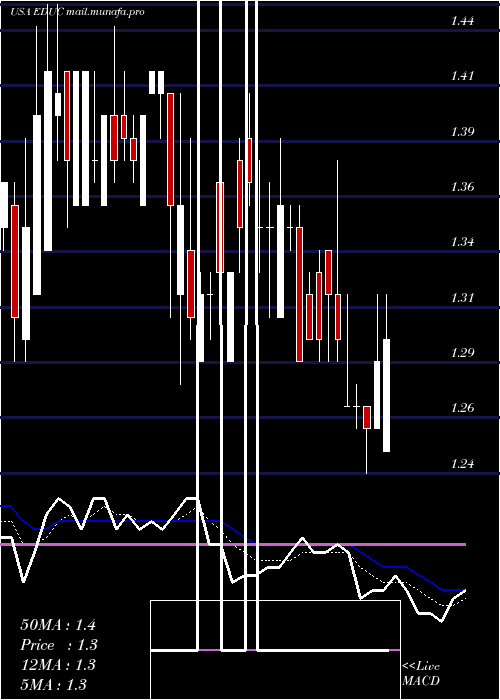Click the last white candle at chart's right end
500x700 pixels.
[x=387, y=396]
